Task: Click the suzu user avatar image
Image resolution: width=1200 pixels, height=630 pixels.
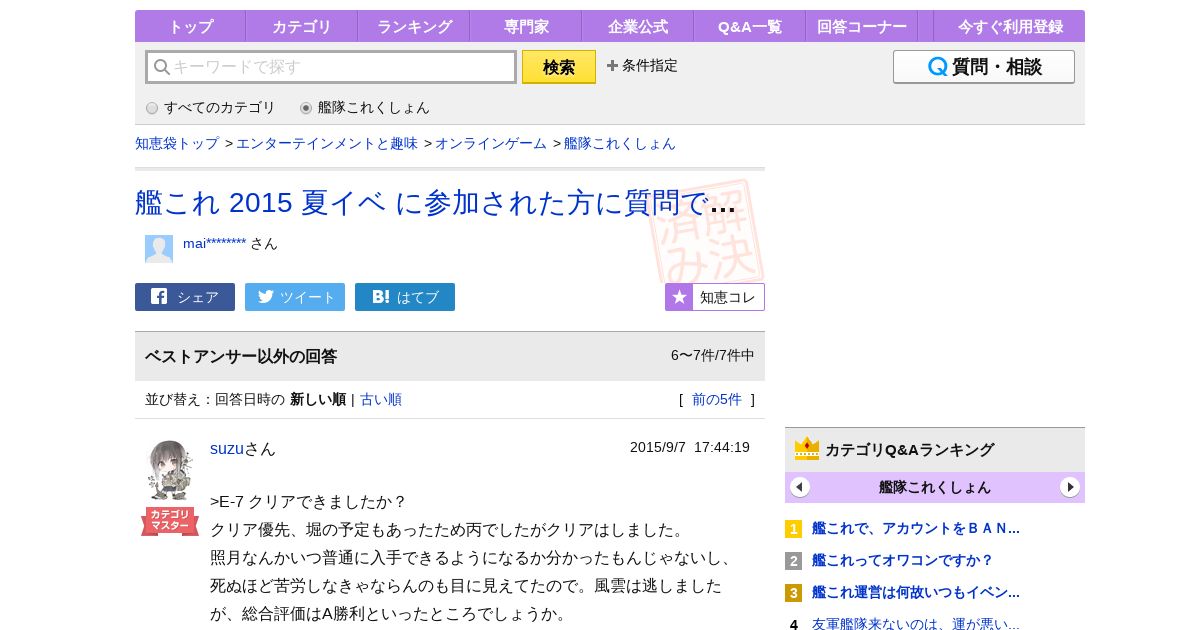Action: 170,470
